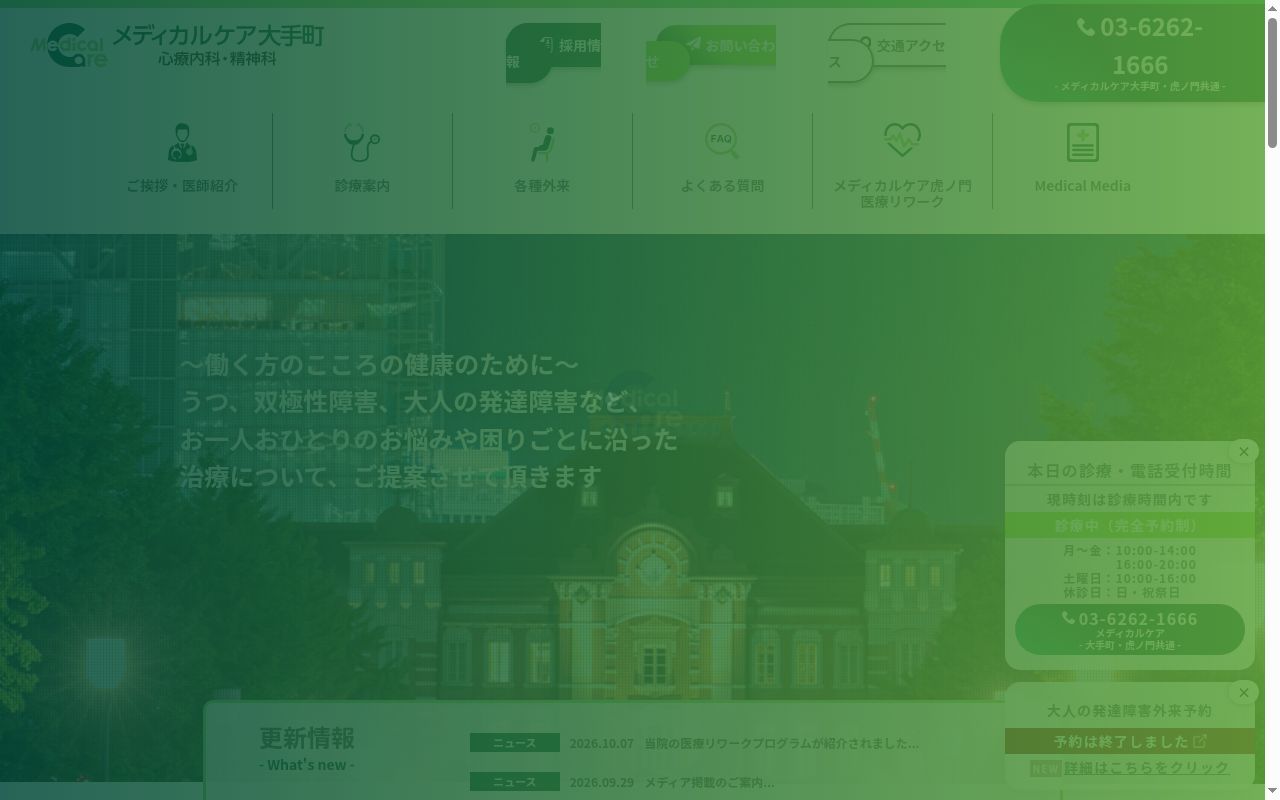Click the 更新情報 heading
Image resolution: width=1280 pixels, height=800 pixels.
[307, 737]
